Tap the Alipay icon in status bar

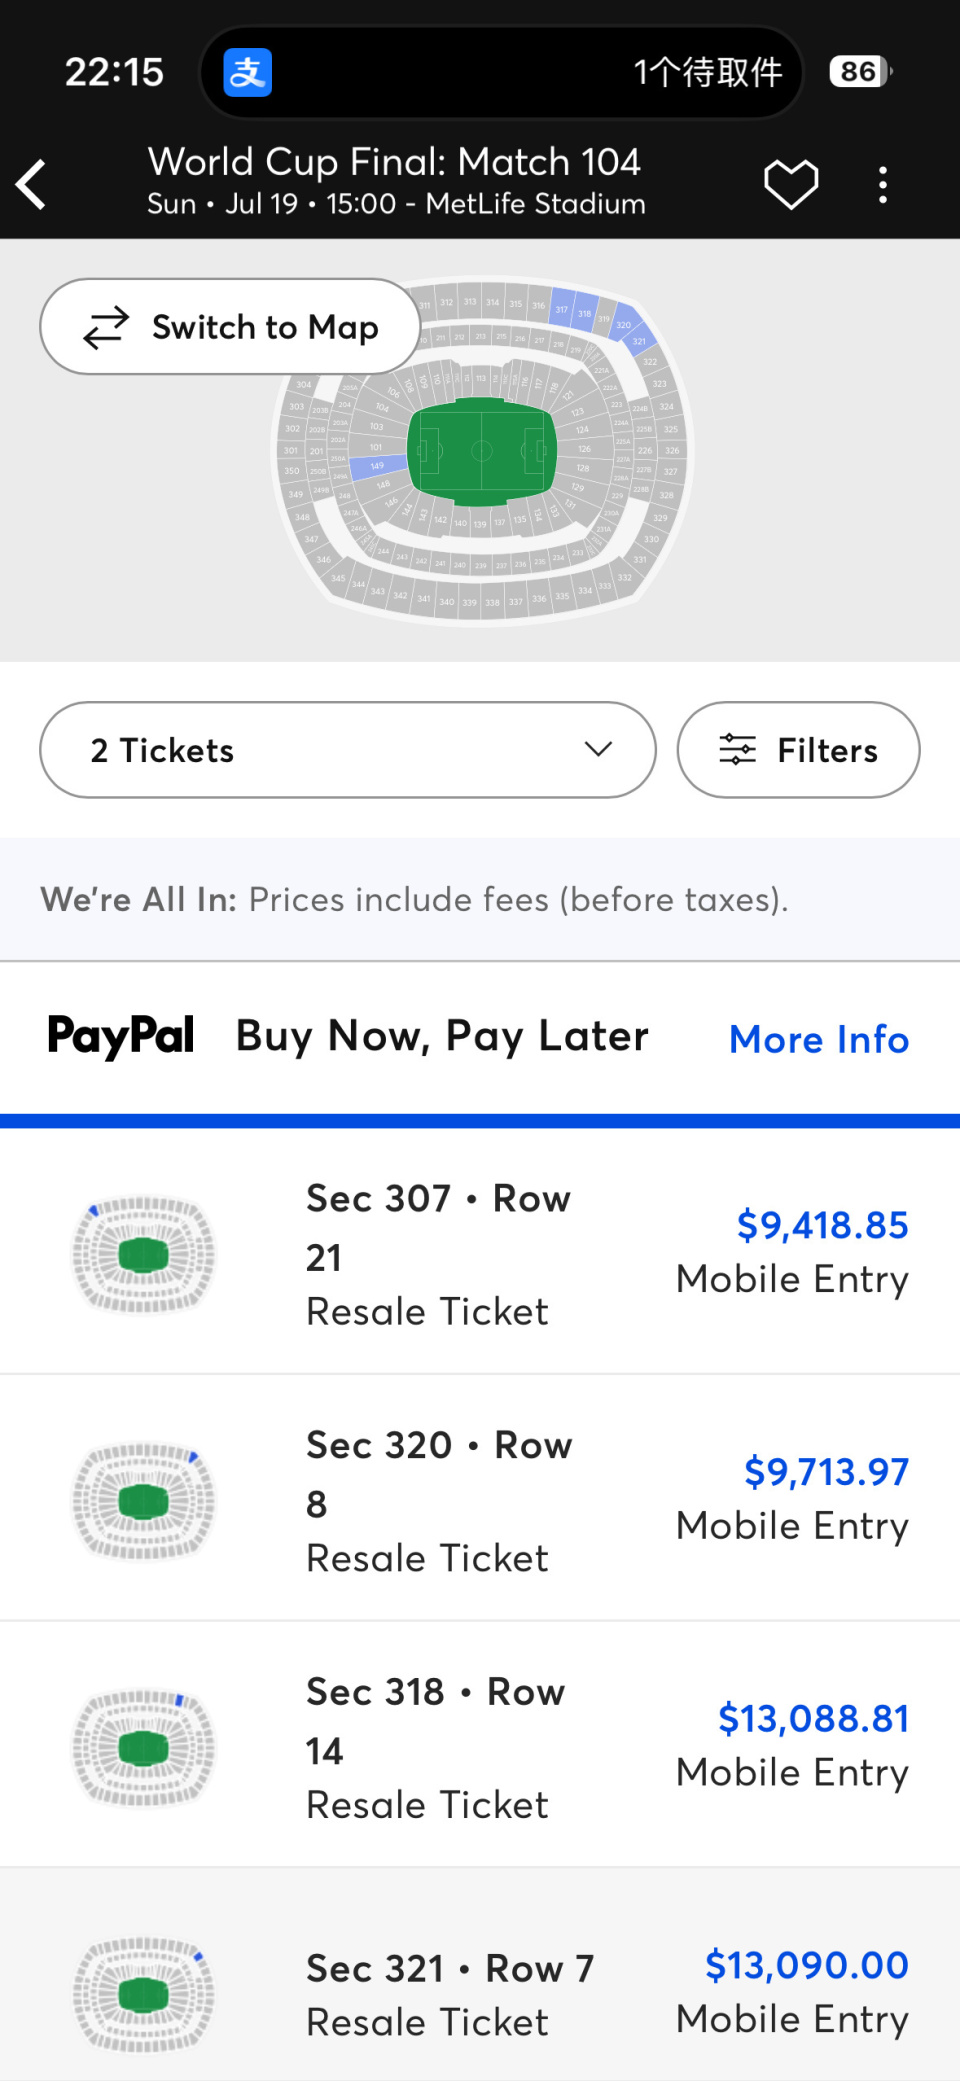click(x=247, y=72)
